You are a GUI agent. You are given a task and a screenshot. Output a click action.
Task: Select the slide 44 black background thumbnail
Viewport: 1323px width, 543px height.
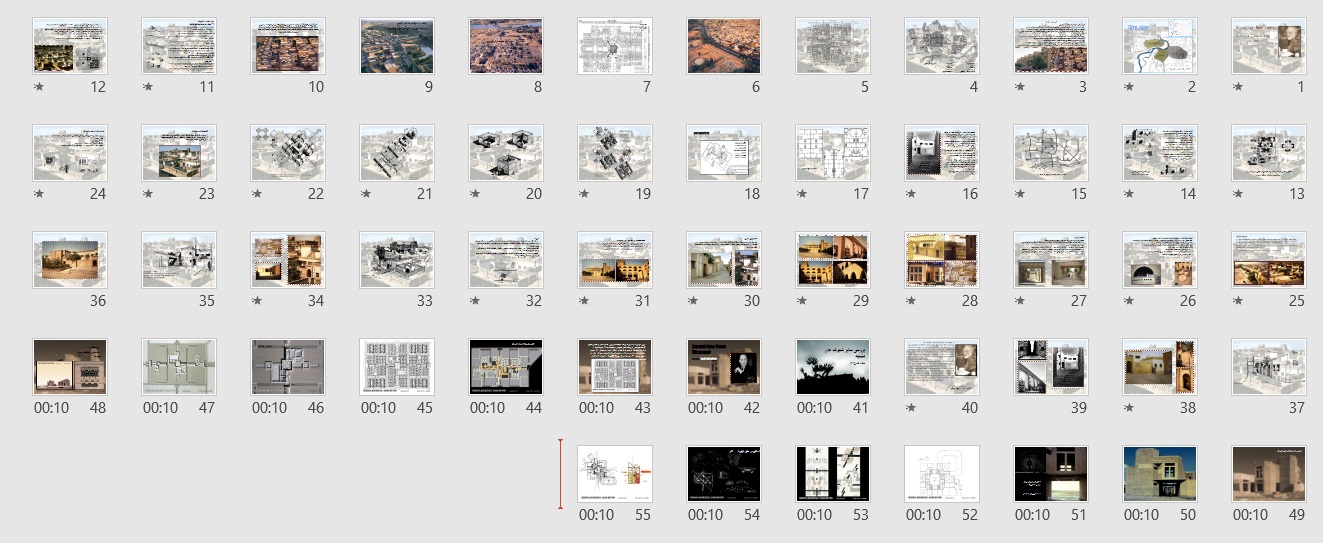[x=506, y=367]
